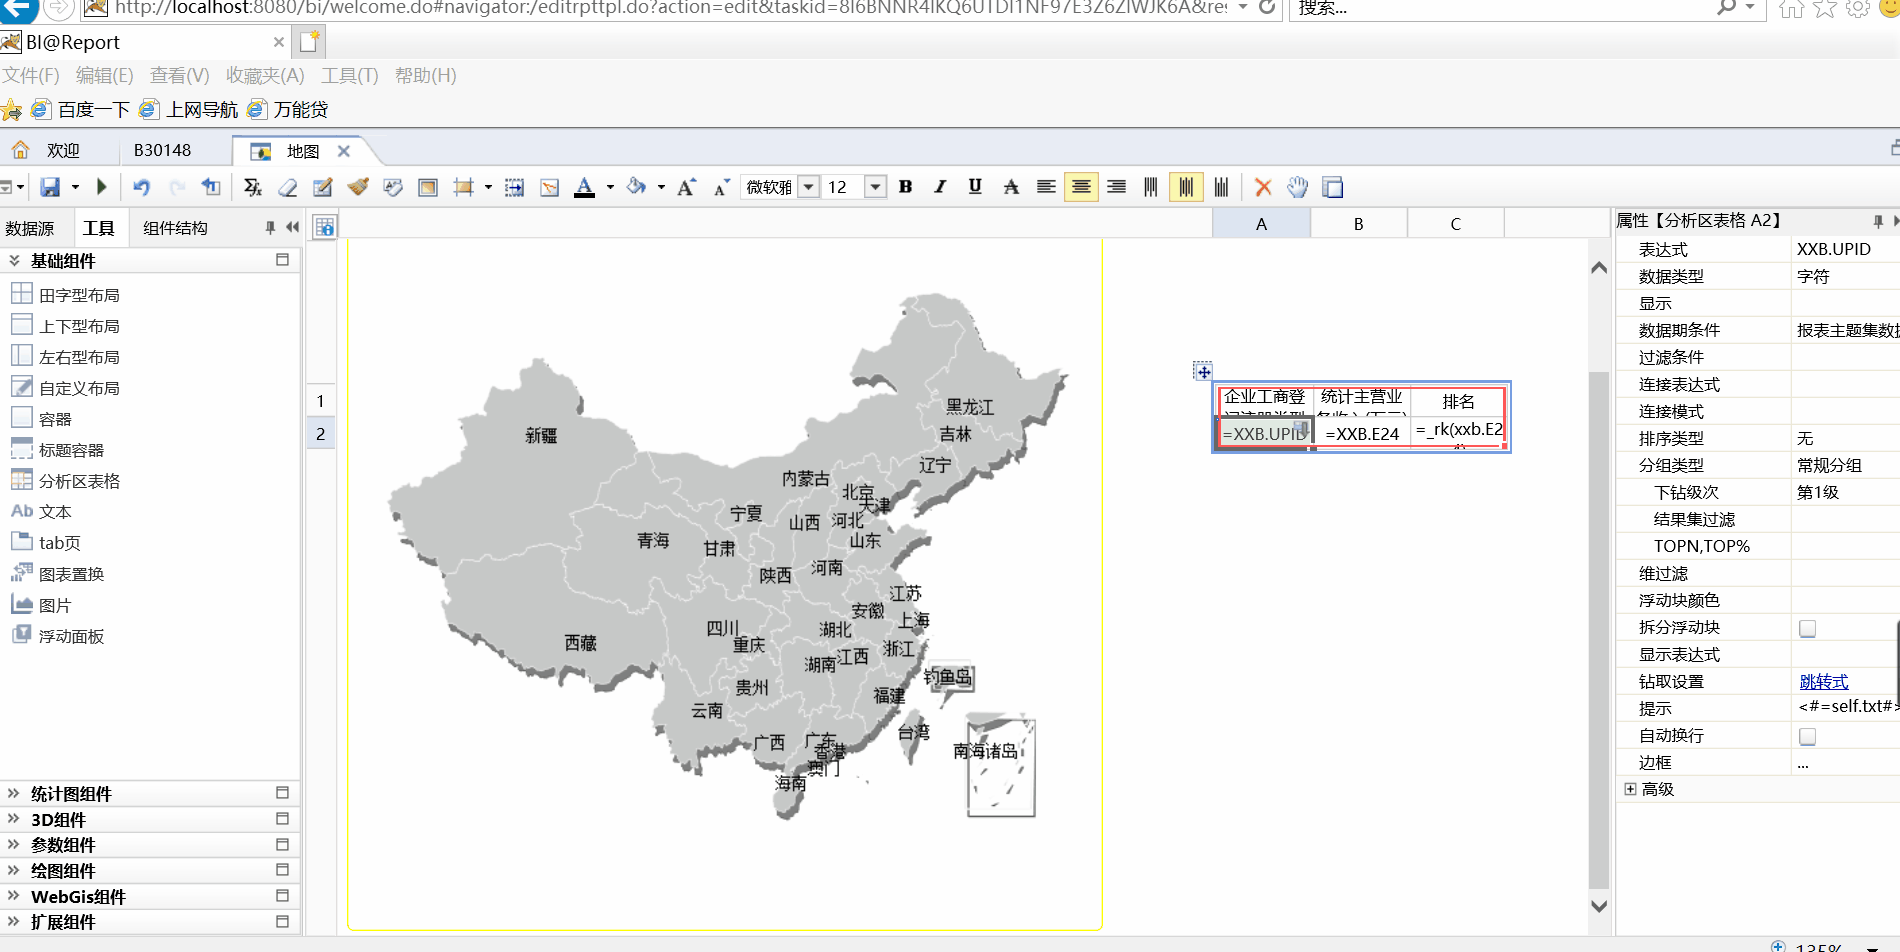Select the hand pan tool icon
The height and width of the screenshot is (952, 1900).
[x=1297, y=187]
